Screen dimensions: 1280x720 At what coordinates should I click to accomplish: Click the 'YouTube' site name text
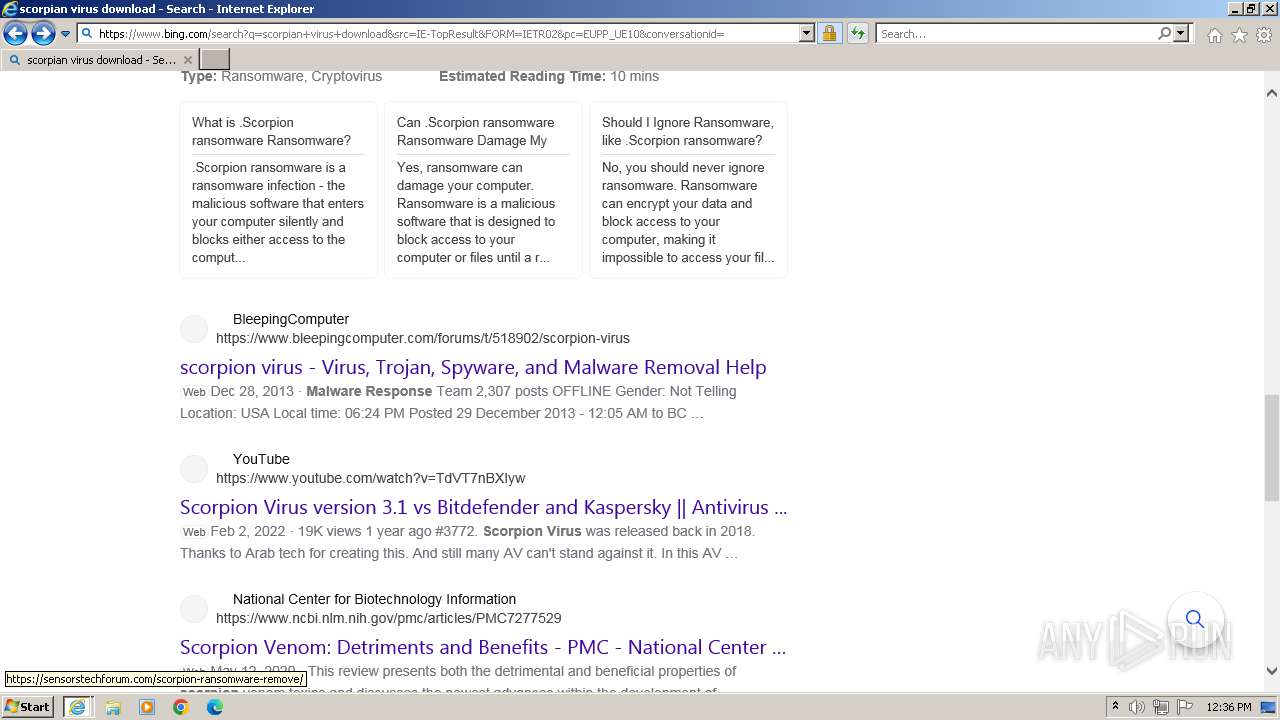pos(261,459)
